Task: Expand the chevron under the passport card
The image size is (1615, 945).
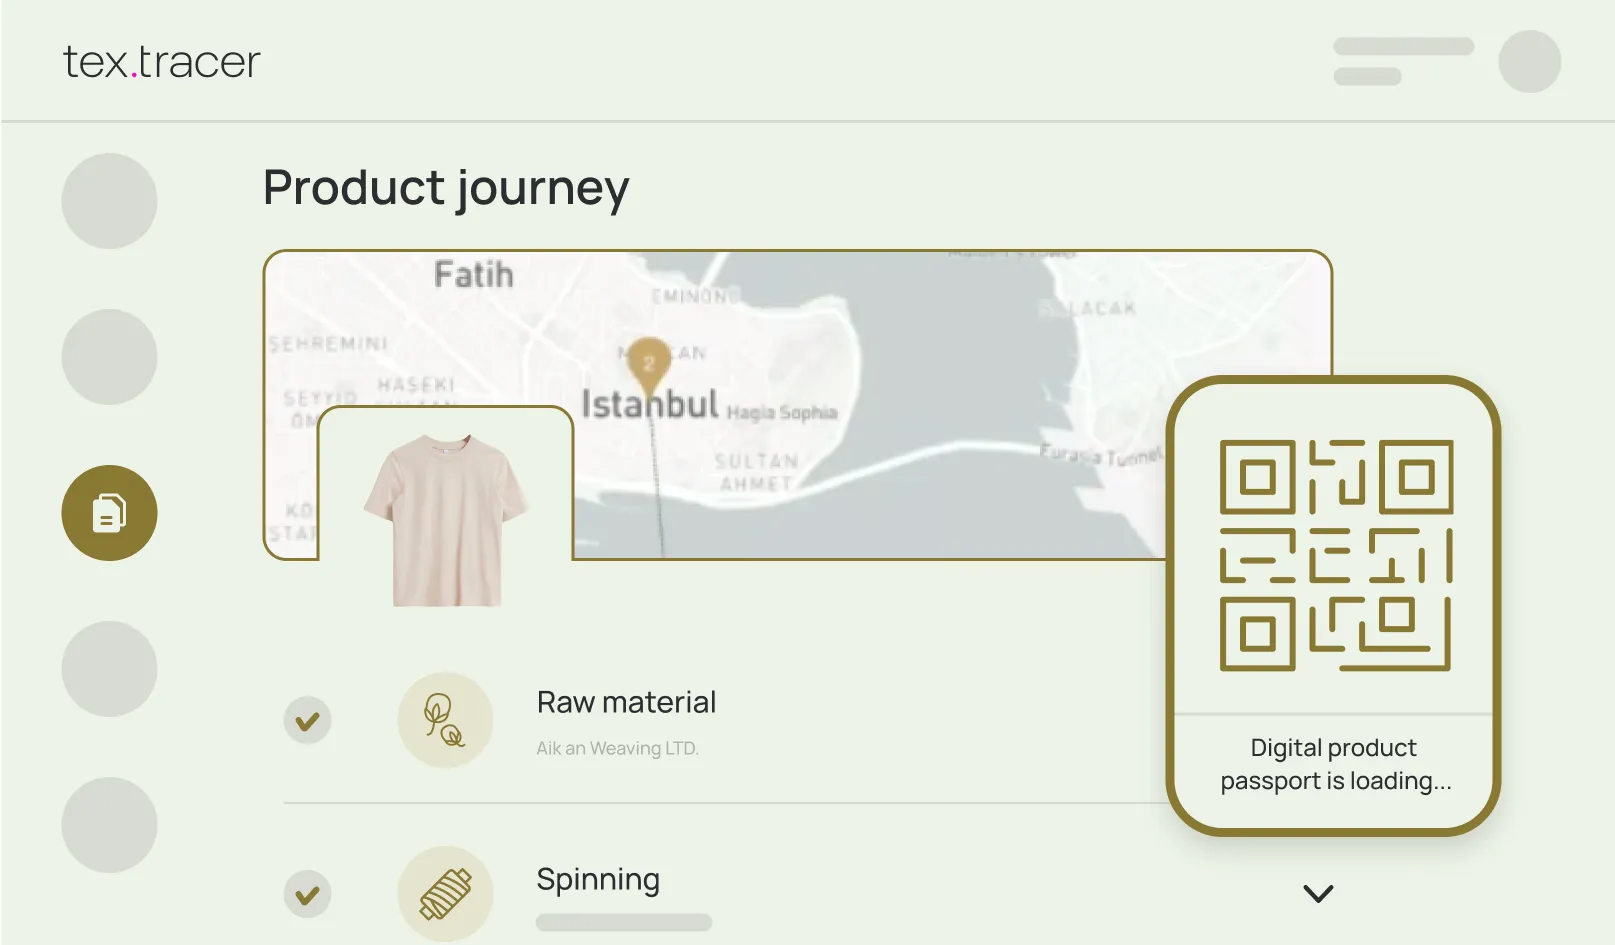Action: (1318, 893)
